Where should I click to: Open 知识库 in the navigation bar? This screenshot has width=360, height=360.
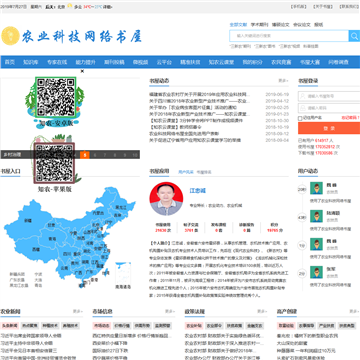click(x=31, y=62)
